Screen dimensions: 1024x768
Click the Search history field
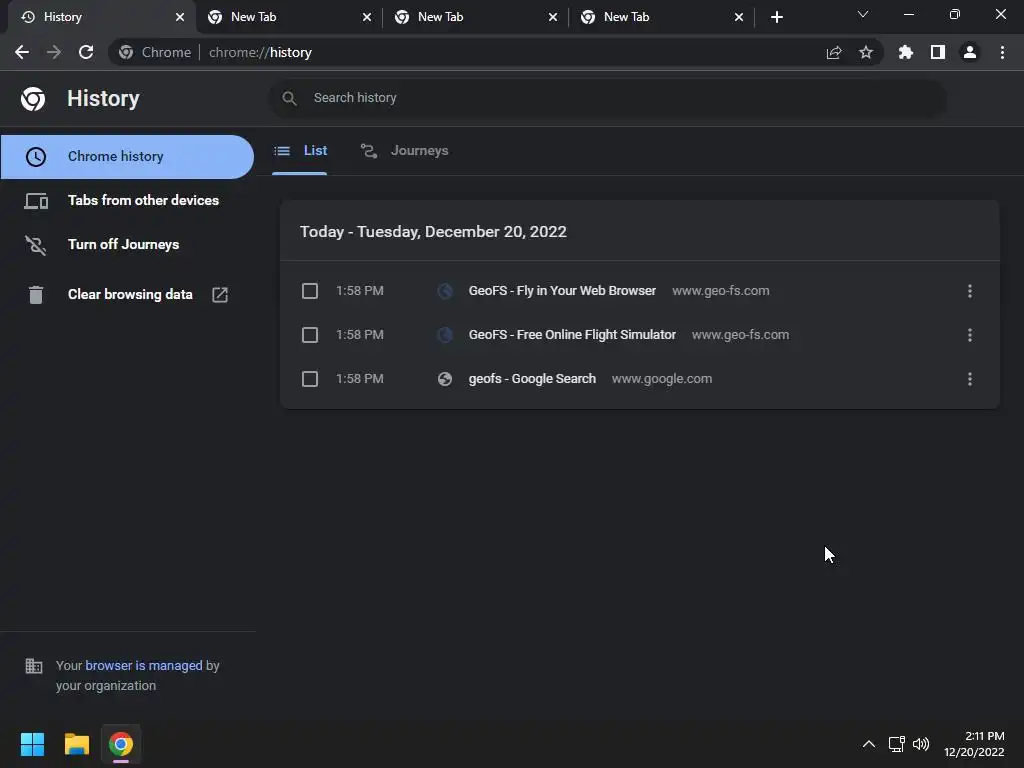(607, 98)
